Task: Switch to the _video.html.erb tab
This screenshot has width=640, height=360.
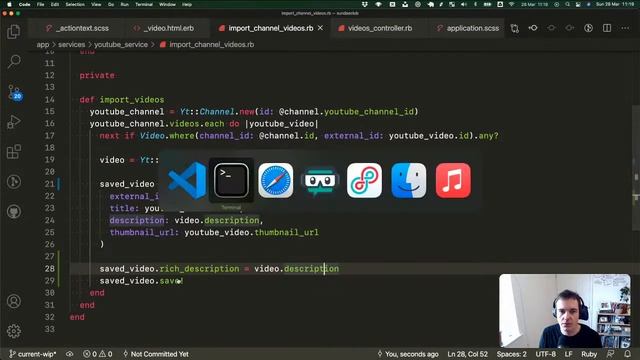Action: (x=164, y=28)
